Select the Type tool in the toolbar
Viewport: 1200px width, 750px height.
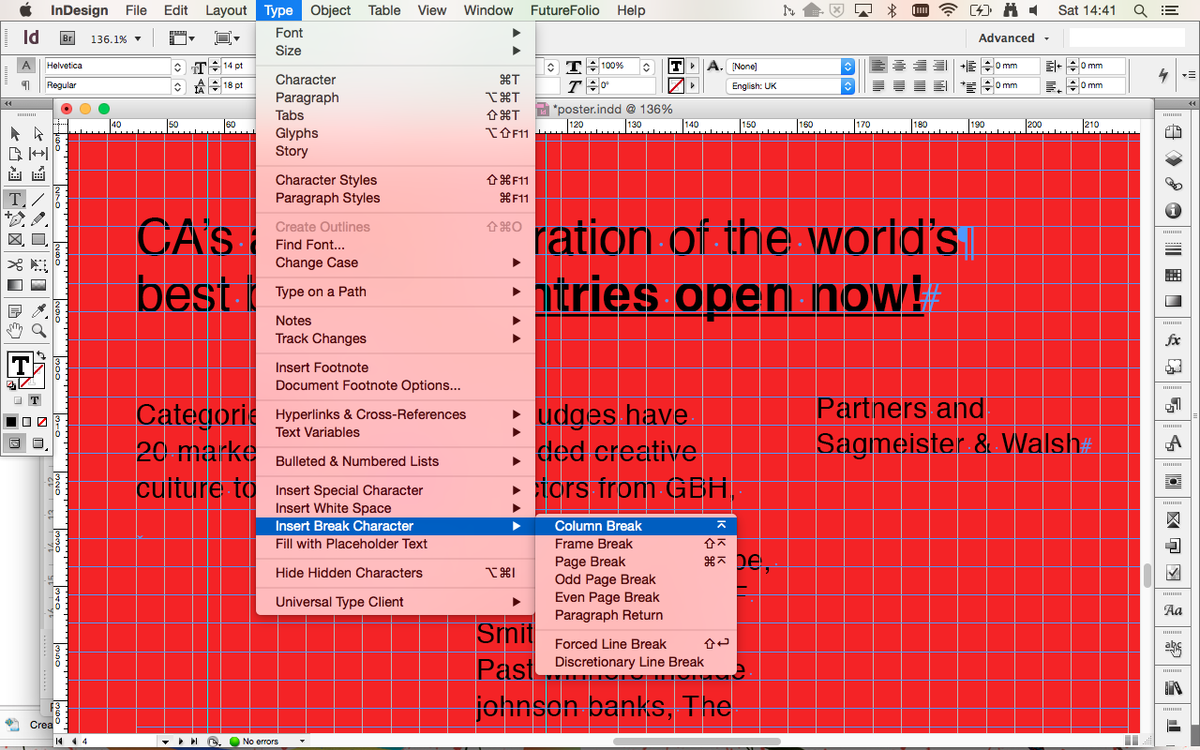(x=14, y=198)
